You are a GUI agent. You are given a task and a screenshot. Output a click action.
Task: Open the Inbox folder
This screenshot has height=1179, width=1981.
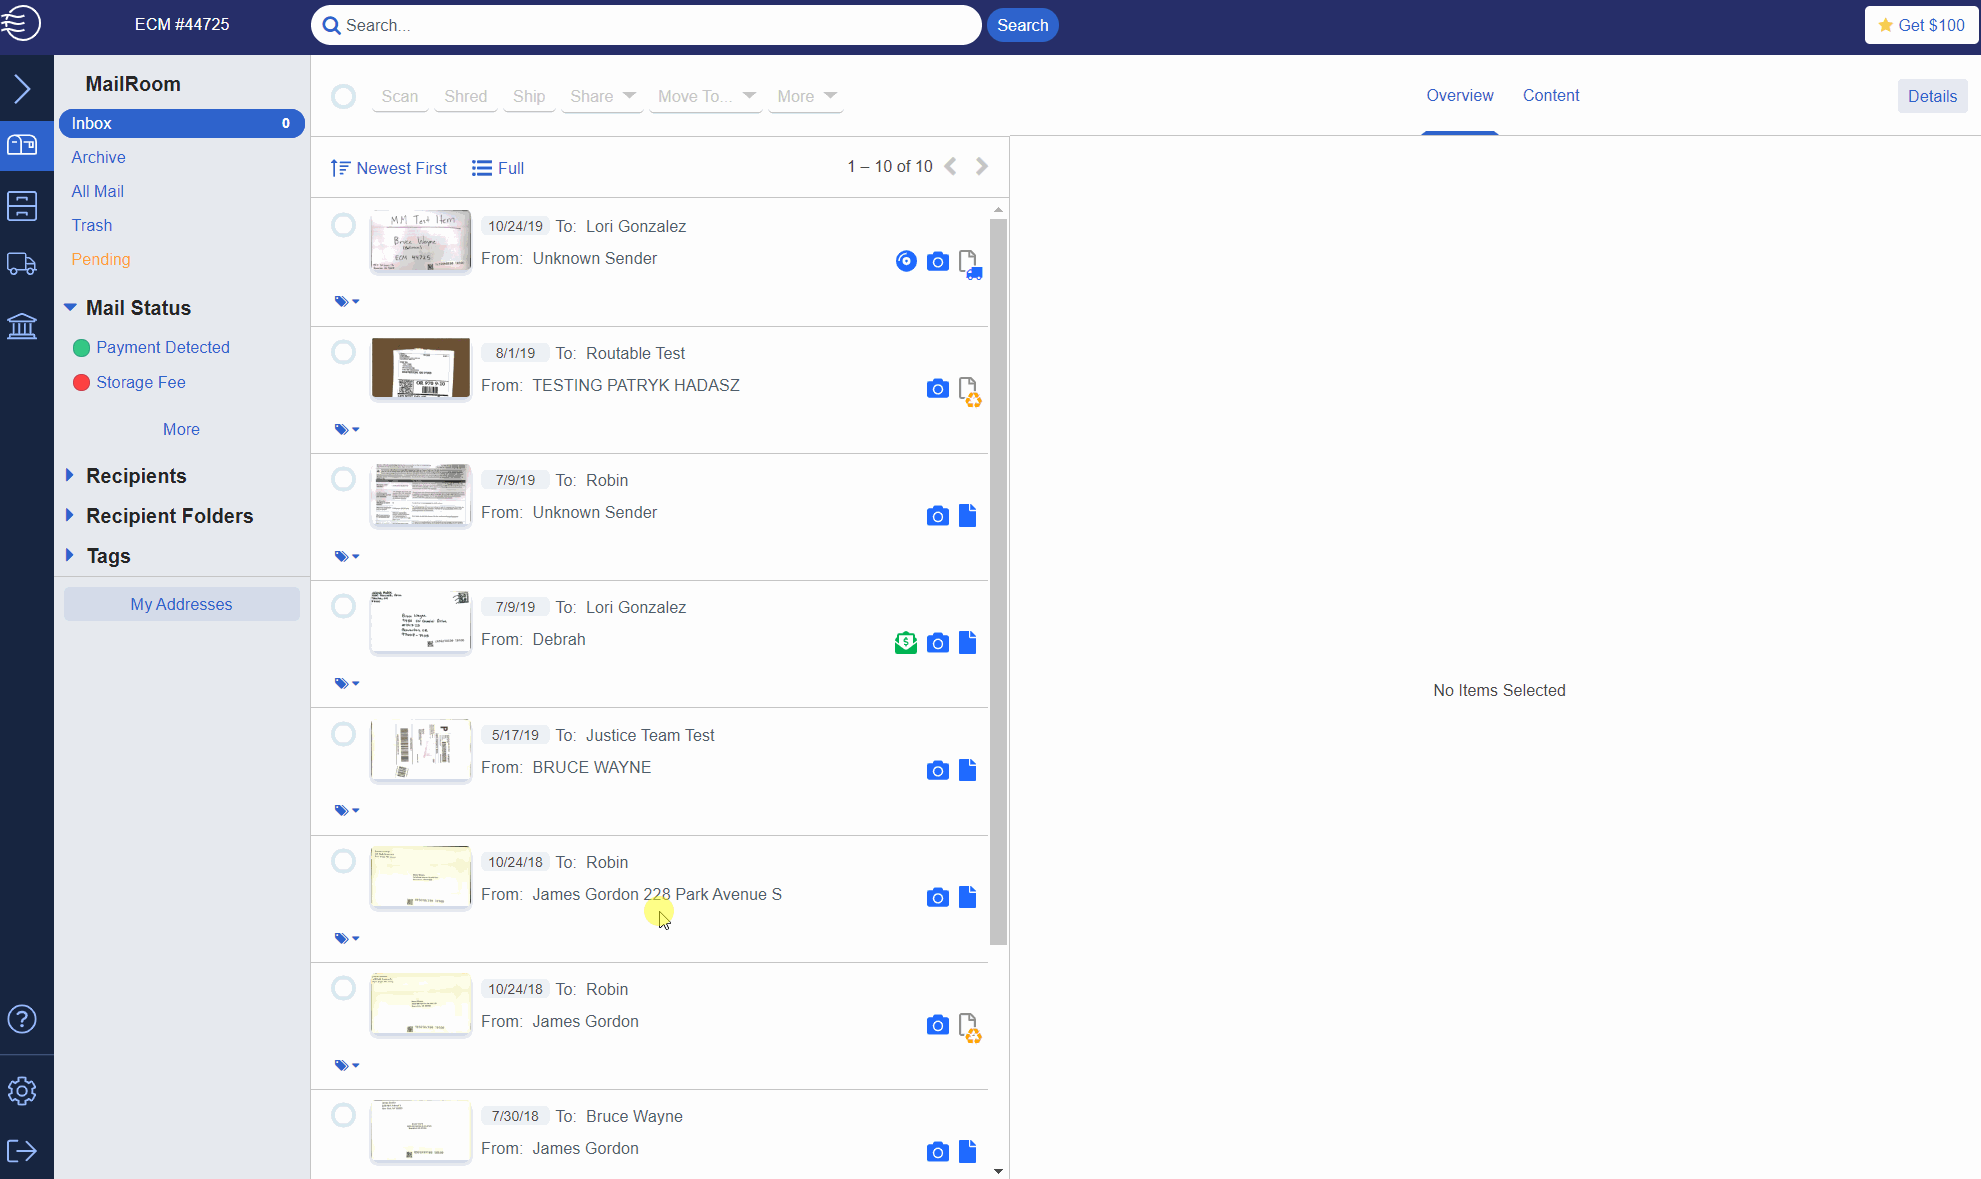pos(181,123)
